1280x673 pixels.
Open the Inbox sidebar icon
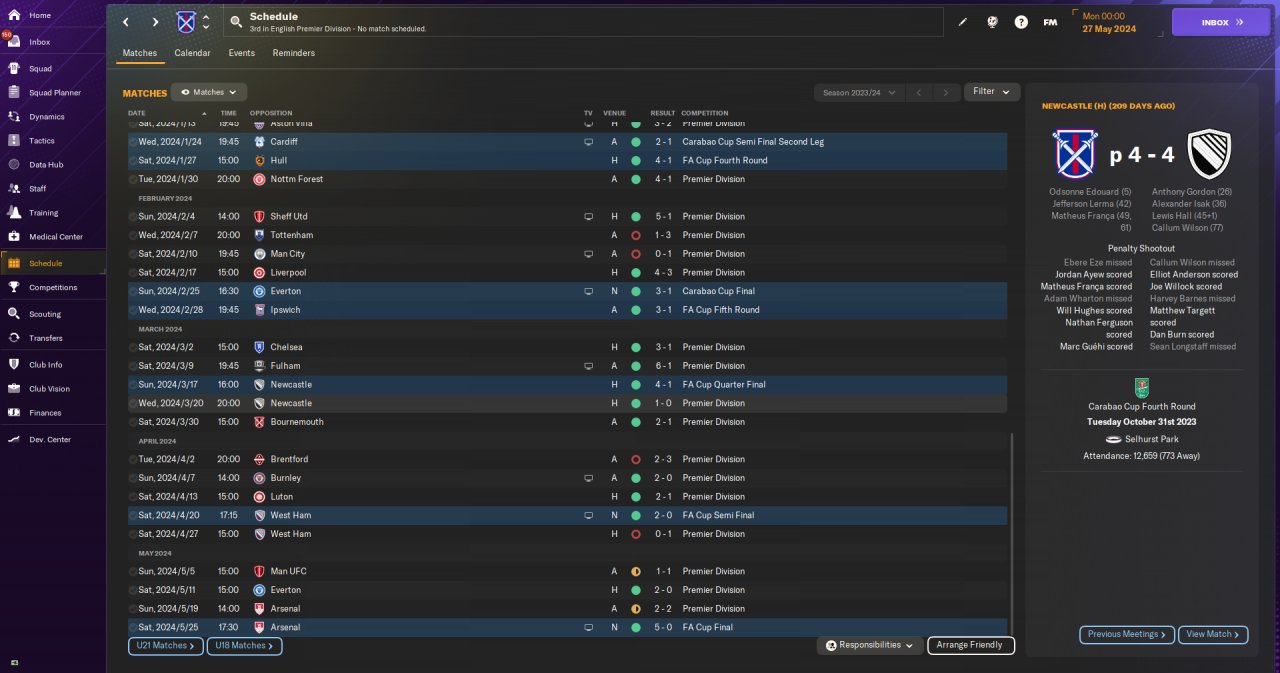14,42
